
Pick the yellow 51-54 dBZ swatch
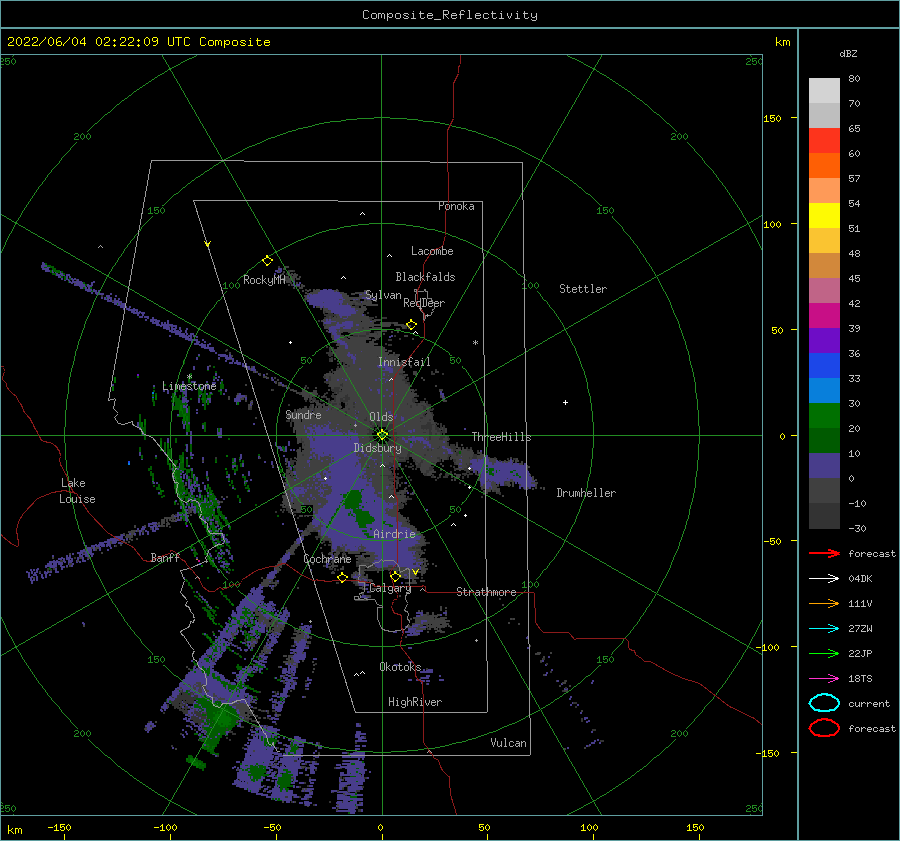point(824,215)
